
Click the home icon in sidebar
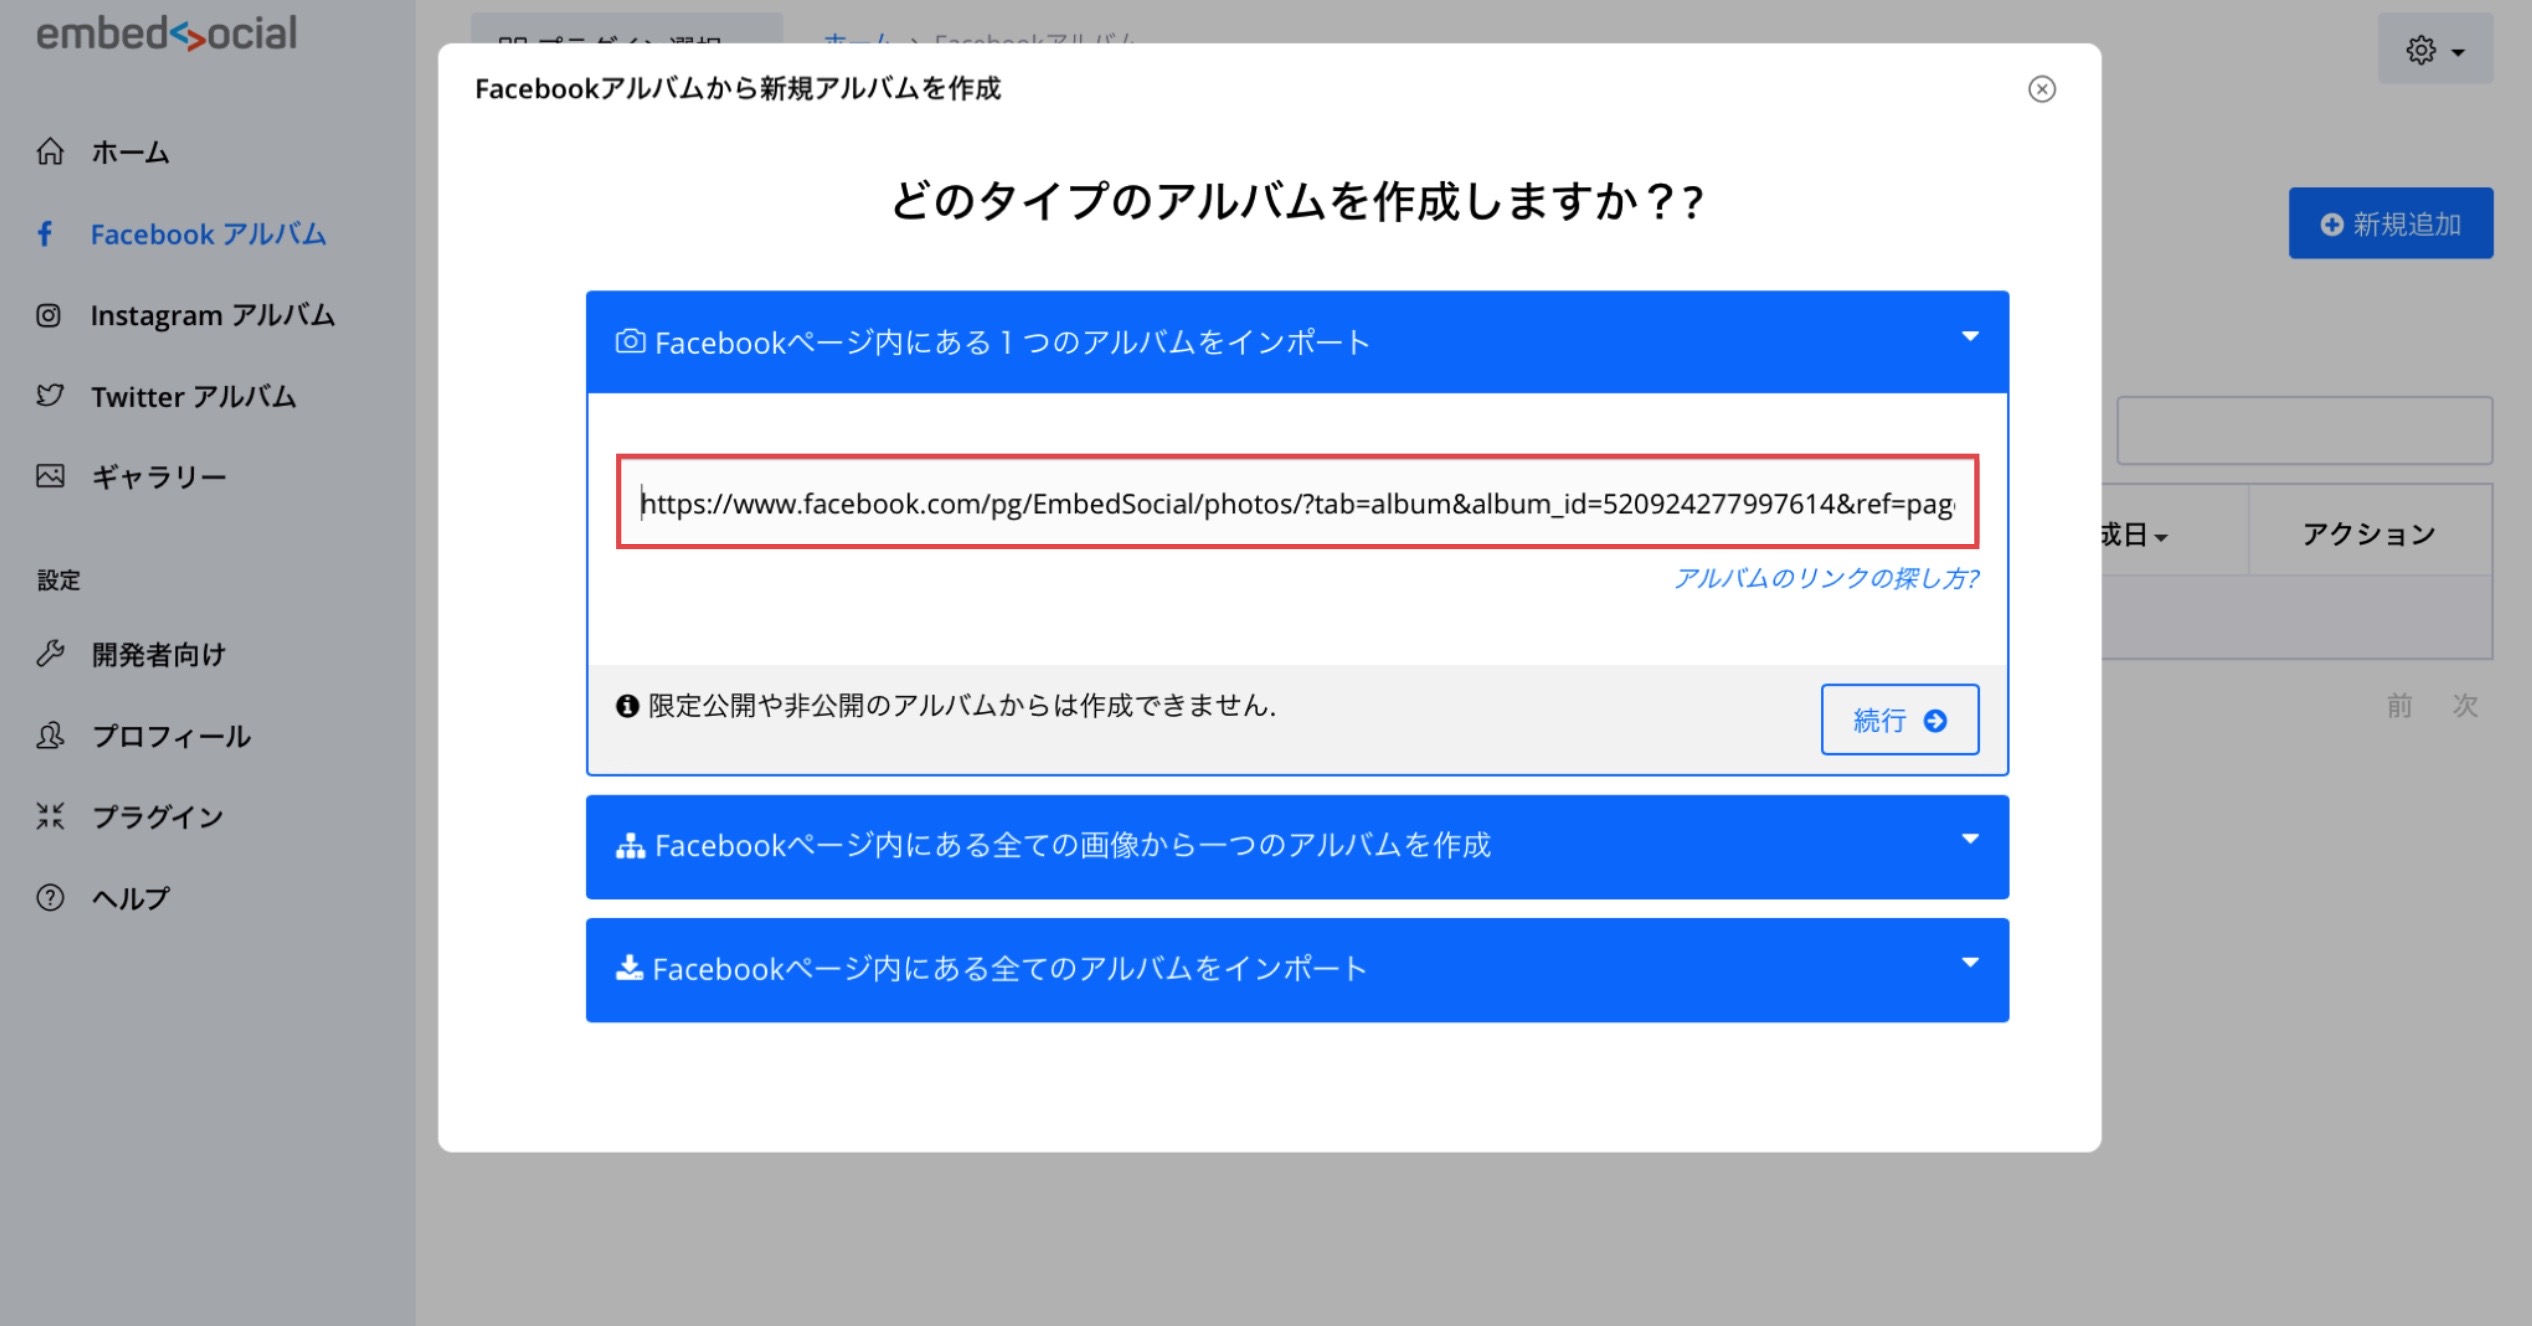pos(50,152)
